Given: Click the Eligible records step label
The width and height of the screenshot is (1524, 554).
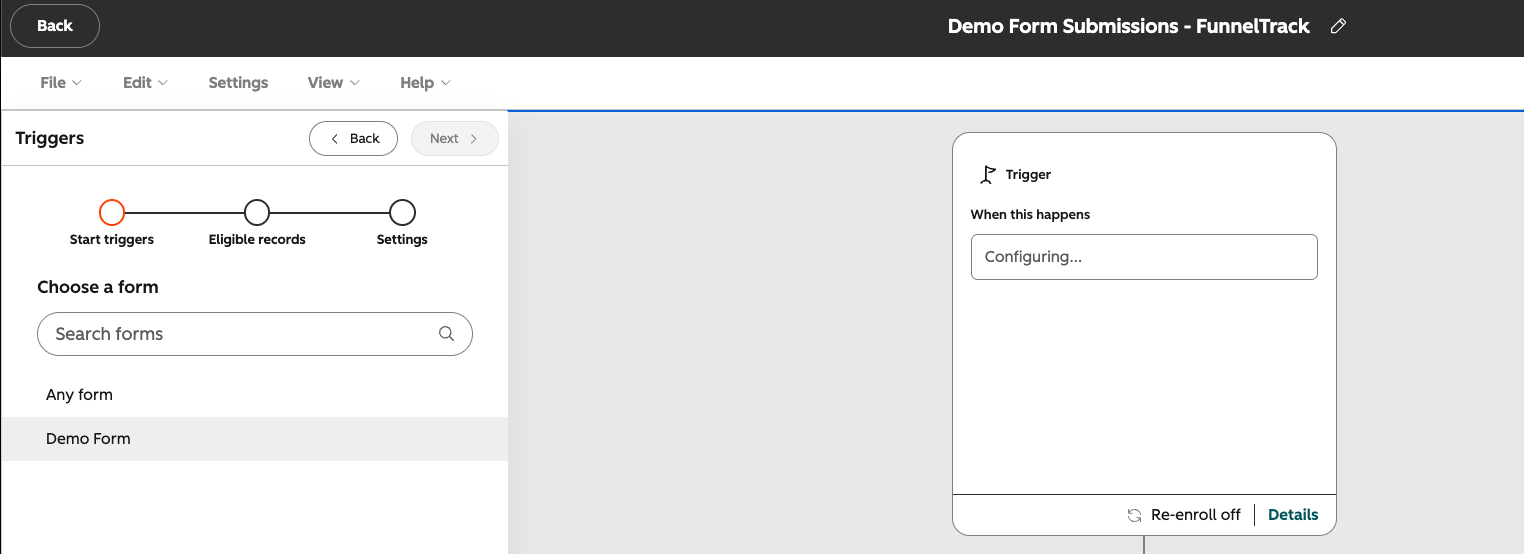Looking at the screenshot, I should point(257,240).
